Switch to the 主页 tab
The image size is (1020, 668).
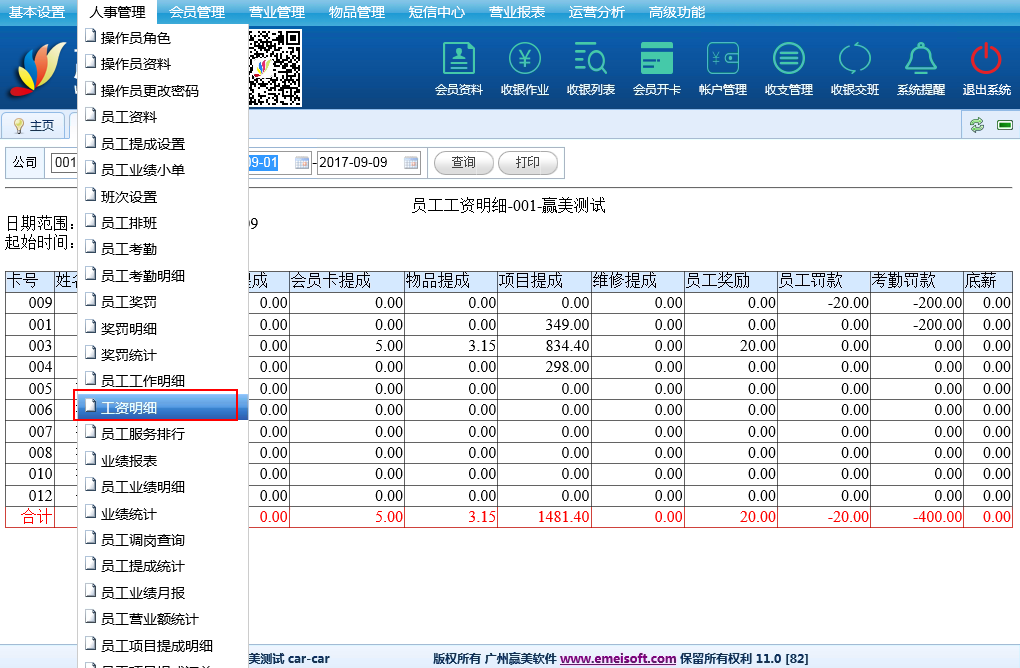[x=34, y=126]
